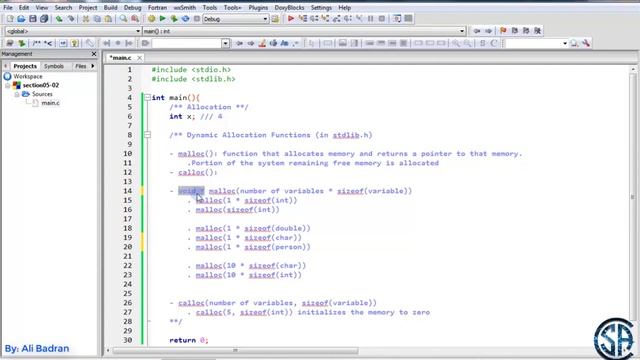The image size is (640, 360).
Task: Cut selection with the scissors icon
Action: 86,19
